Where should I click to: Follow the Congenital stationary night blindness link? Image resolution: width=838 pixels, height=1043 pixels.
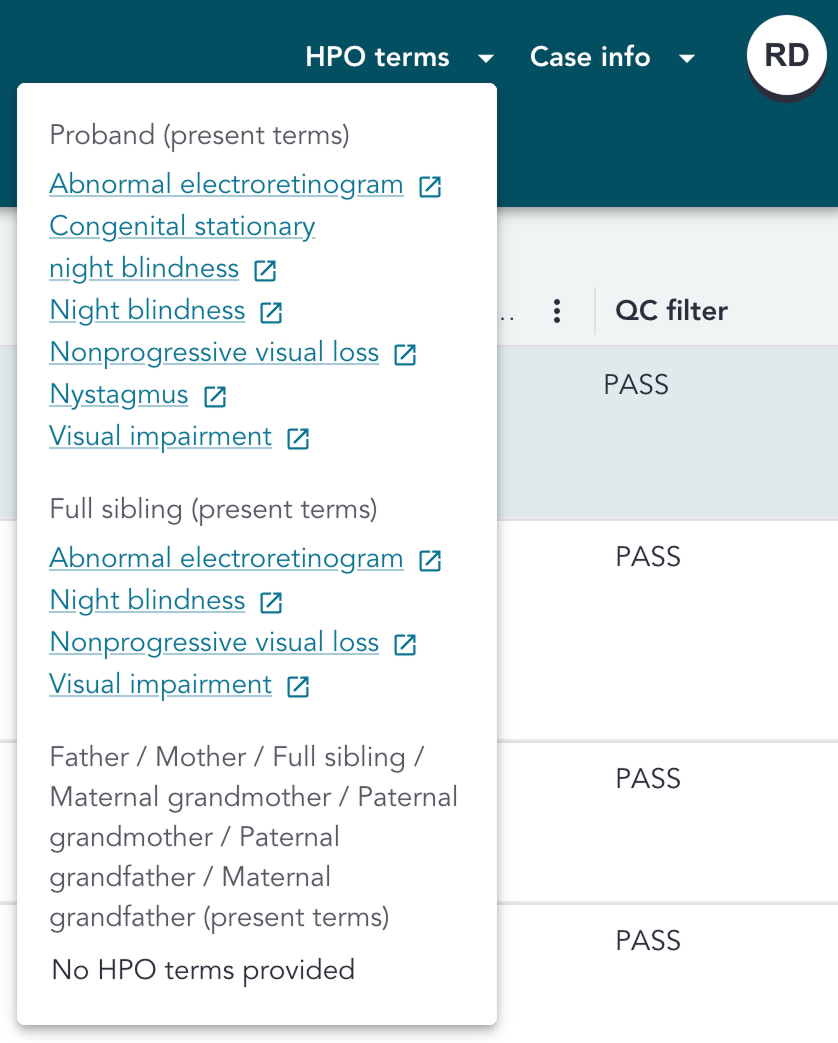(182, 227)
